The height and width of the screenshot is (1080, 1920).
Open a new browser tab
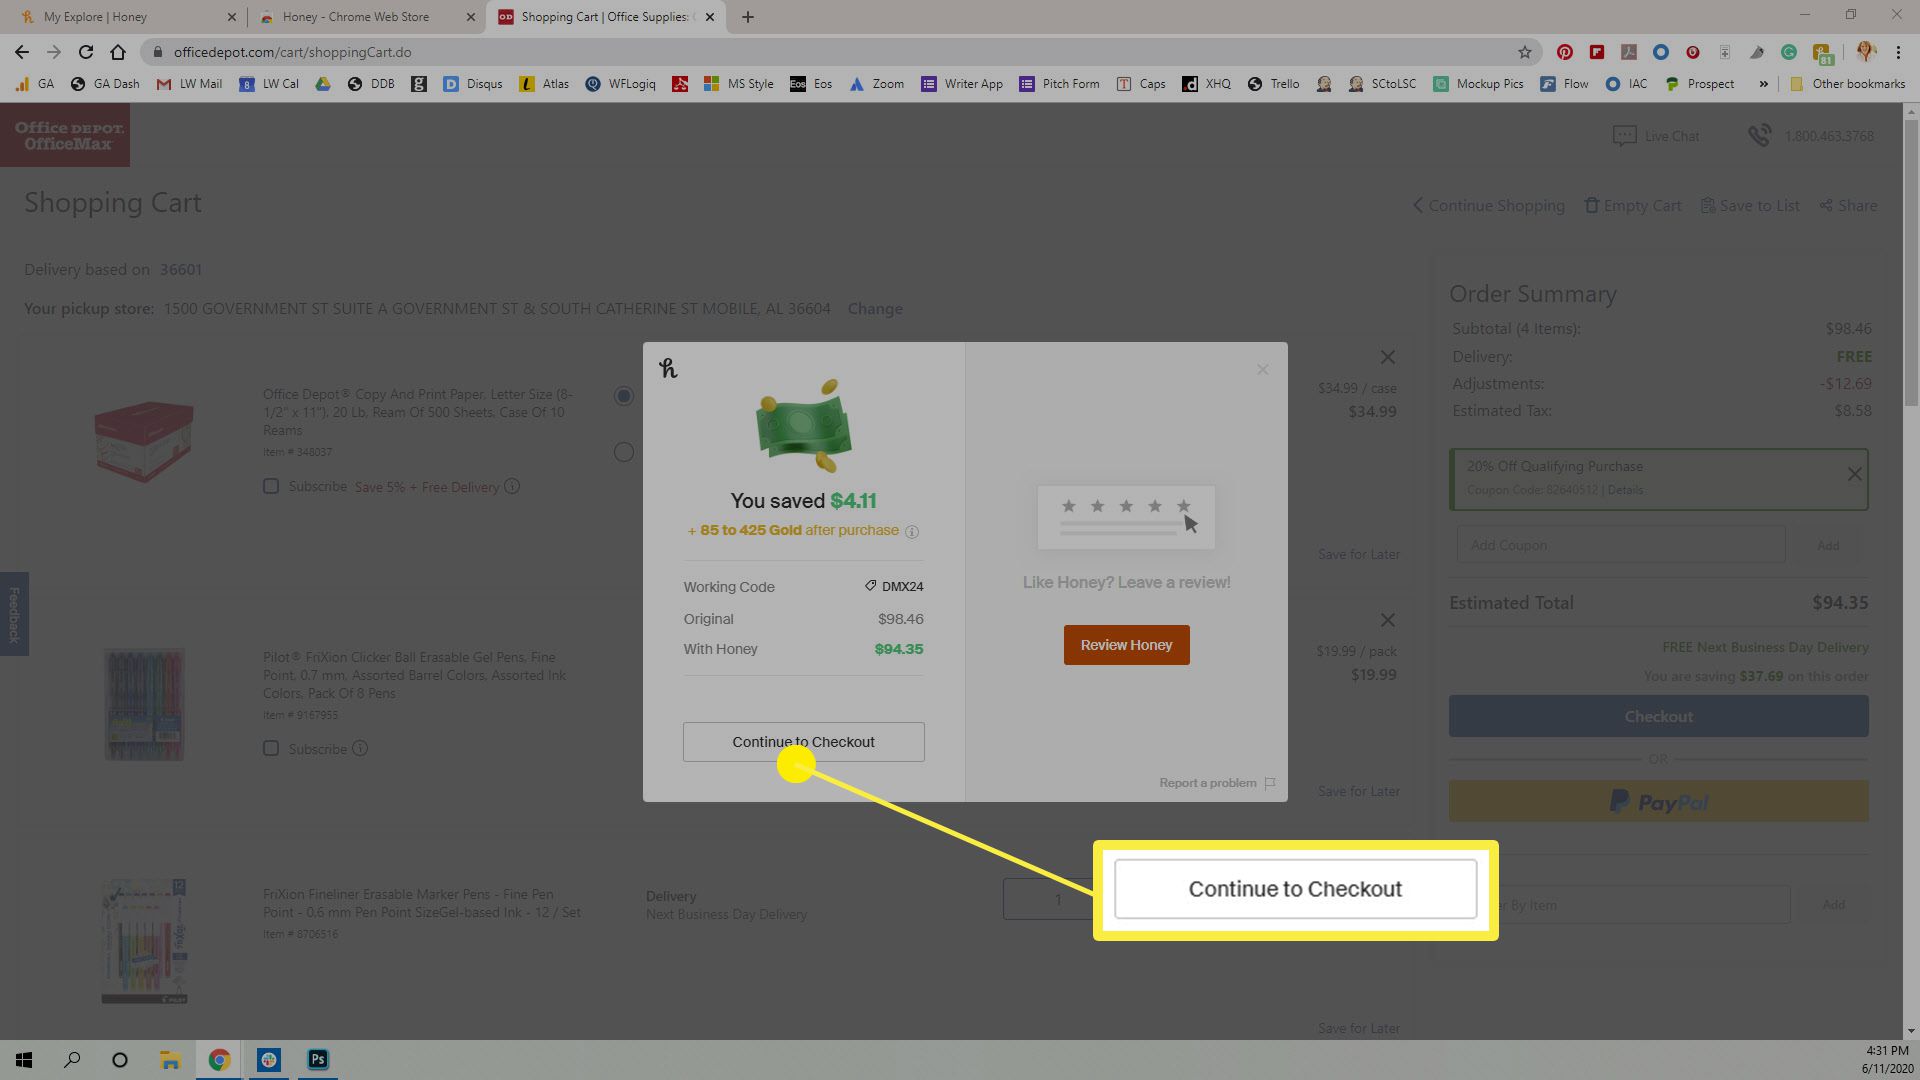(747, 17)
